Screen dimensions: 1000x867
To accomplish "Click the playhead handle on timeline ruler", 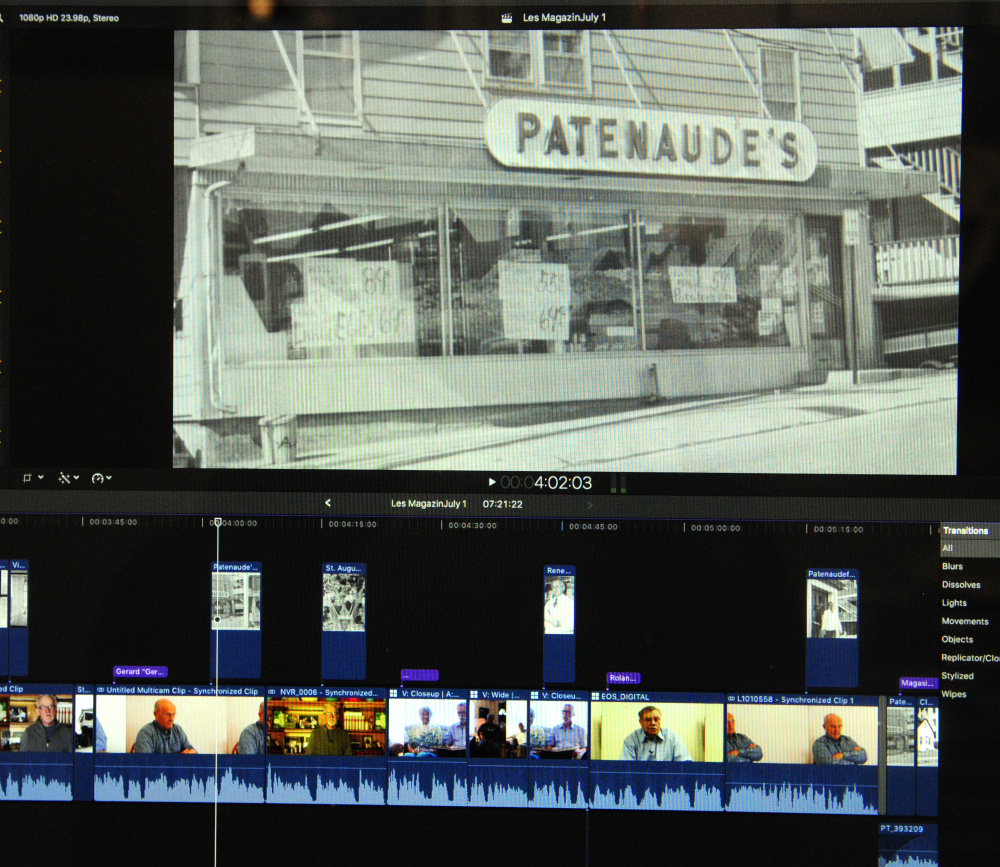I will (217, 522).
